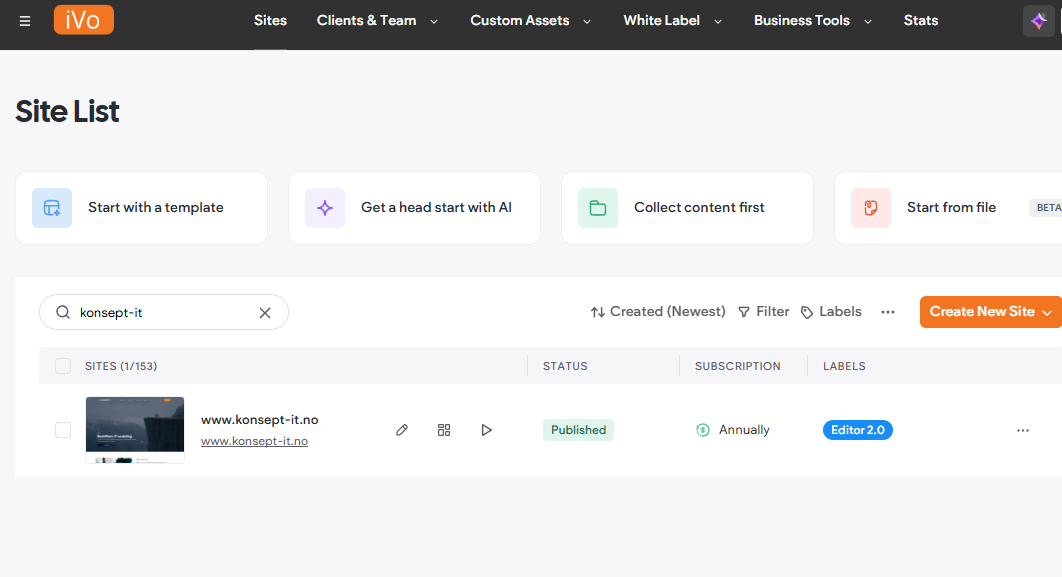Click the konsept-it site thumbnail
Image resolution: width=1062 pixels, height=577 pixels.
tap(135, 430)
